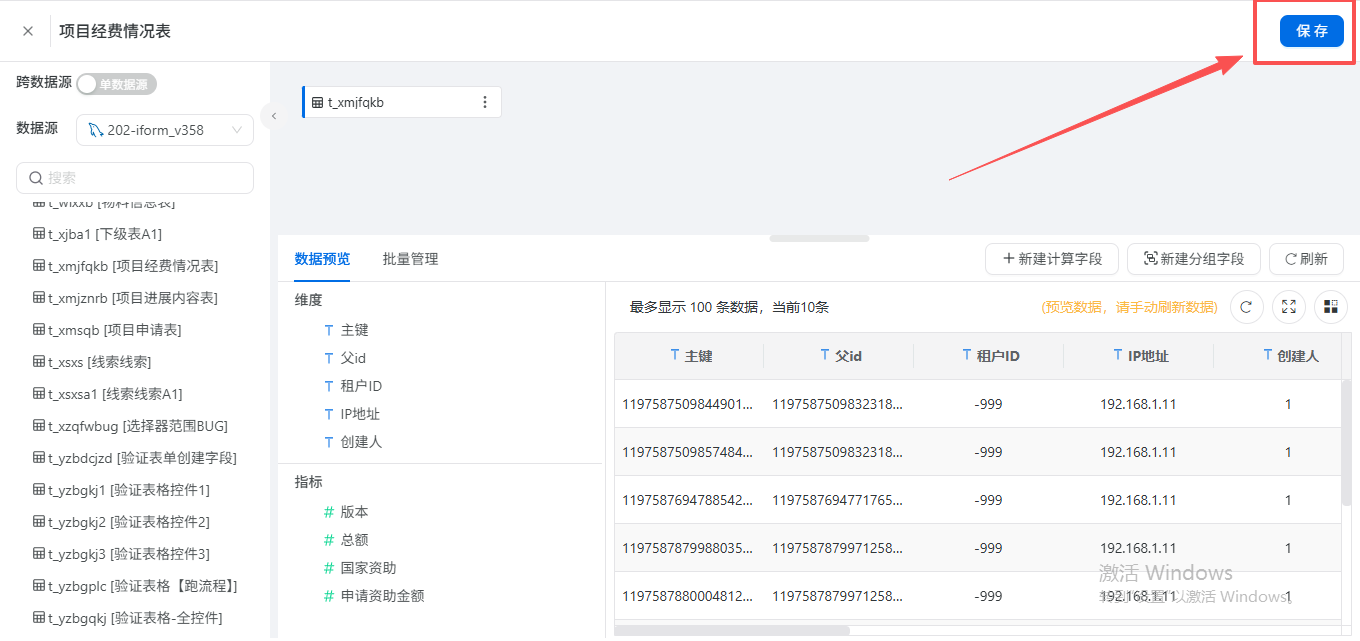Click the cell 1197587694788542... in the 主键 column
Viewport: 1360px width, 641px height.
point(689,500)
